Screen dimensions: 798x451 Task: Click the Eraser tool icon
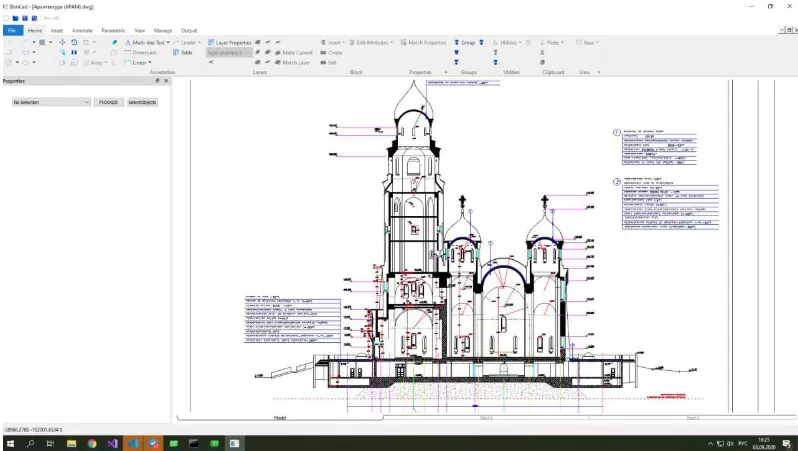coord(114,42)
